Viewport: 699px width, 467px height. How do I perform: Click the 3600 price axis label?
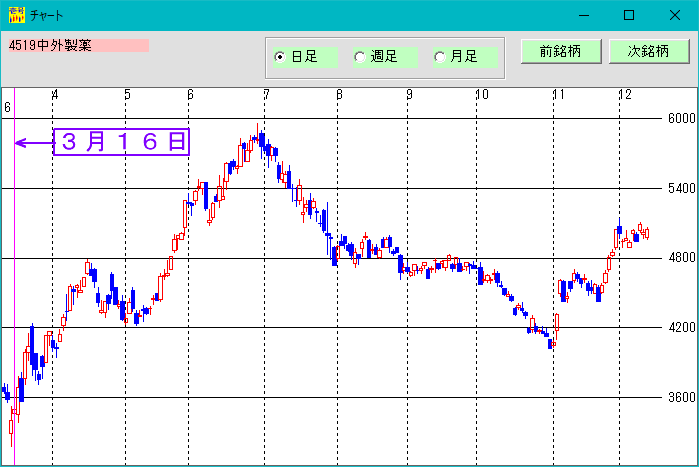point(681,397)
